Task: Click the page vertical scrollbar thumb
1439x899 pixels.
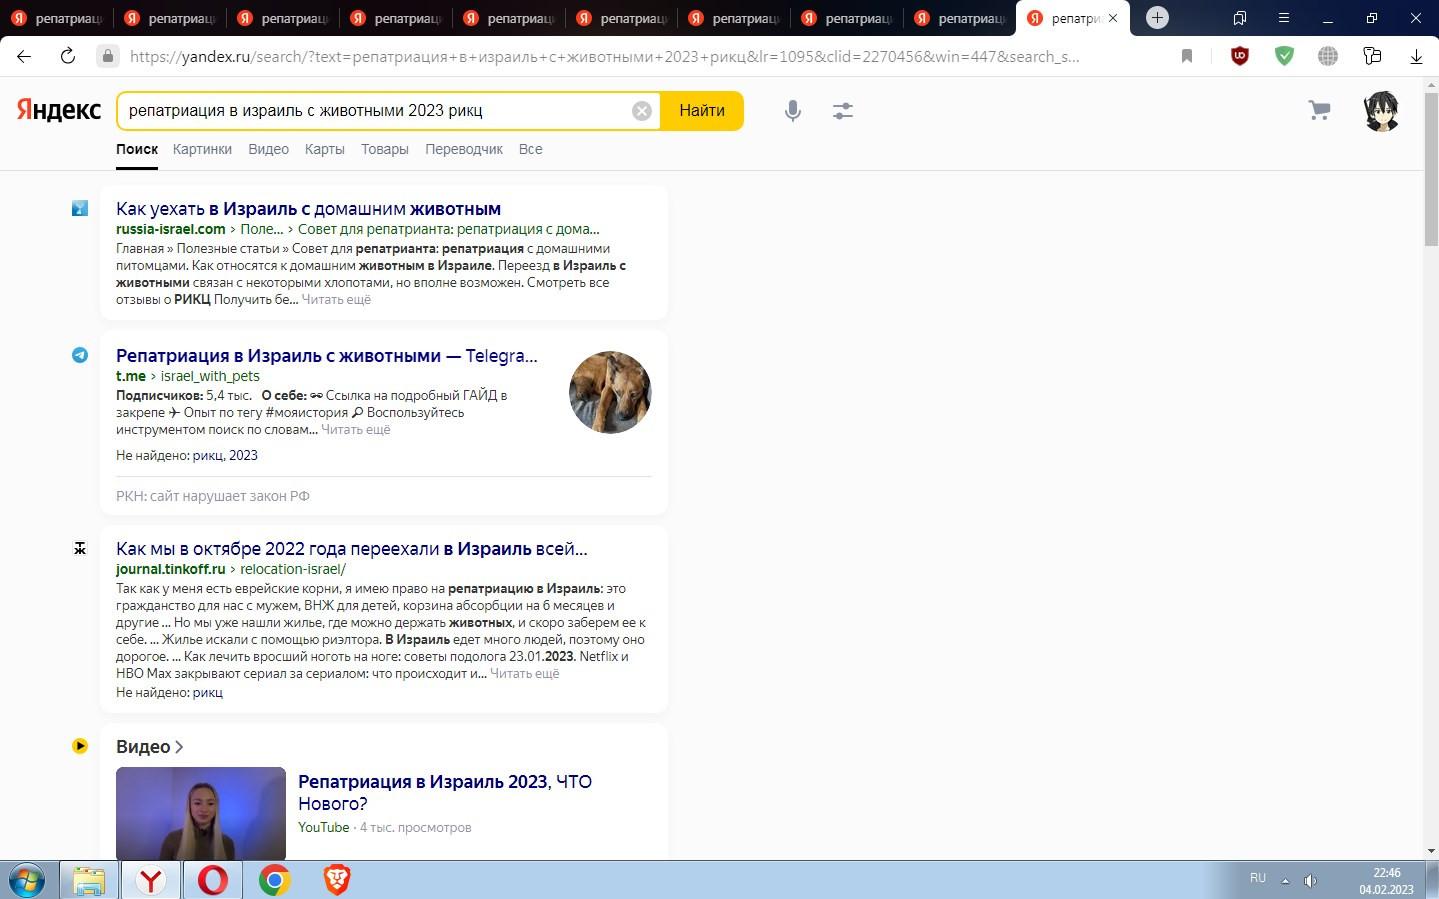Action: pyautogui.click(x=1431, y=170)
